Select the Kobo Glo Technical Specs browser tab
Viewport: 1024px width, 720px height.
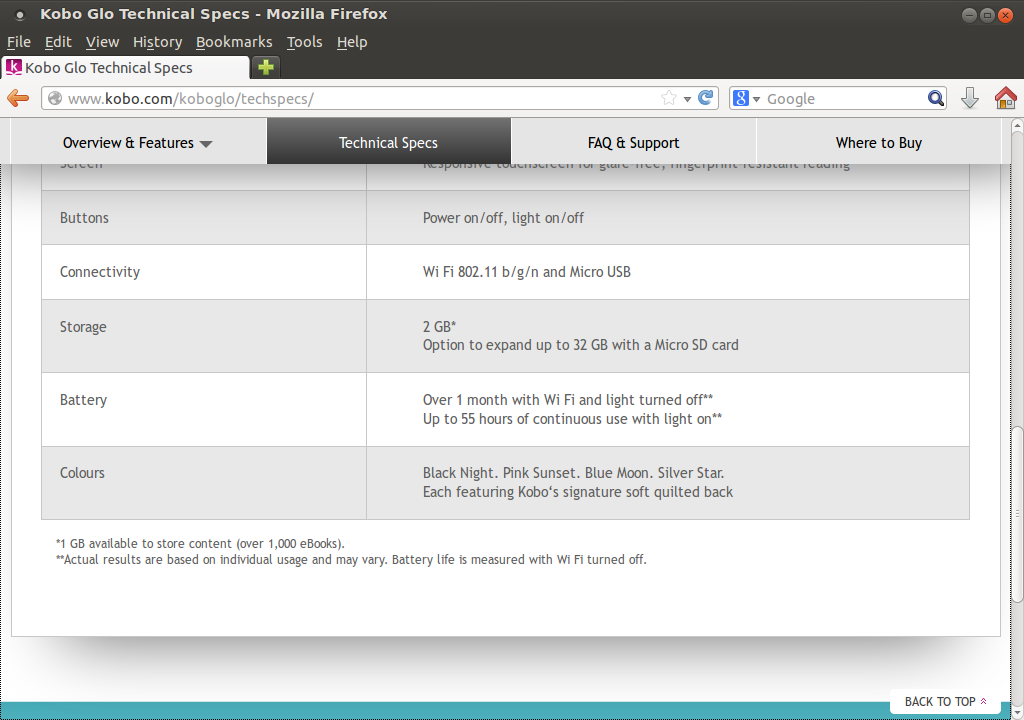(125, 67)
